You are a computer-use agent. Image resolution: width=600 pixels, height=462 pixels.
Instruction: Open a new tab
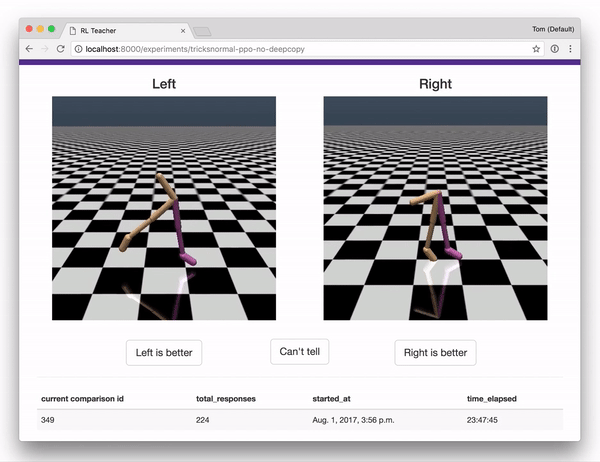pos(202,32)
